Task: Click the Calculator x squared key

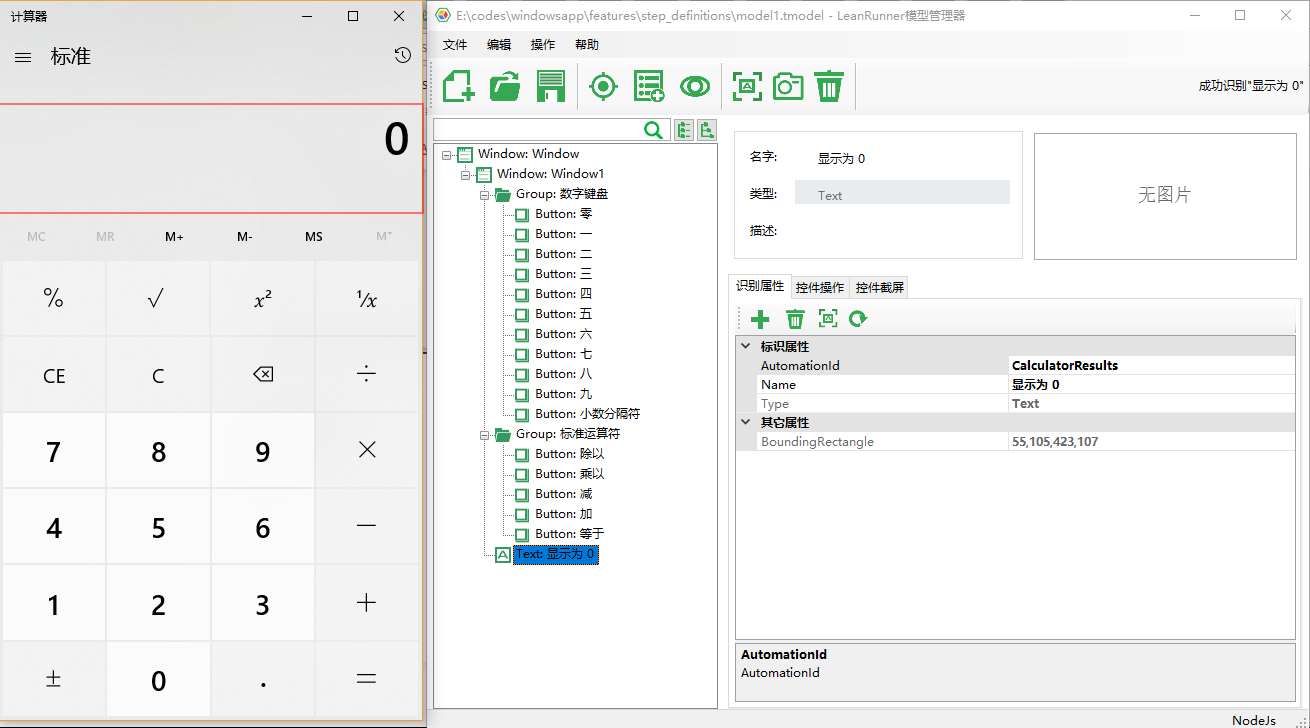Action: pyautogui.click(x=263, y=298)
